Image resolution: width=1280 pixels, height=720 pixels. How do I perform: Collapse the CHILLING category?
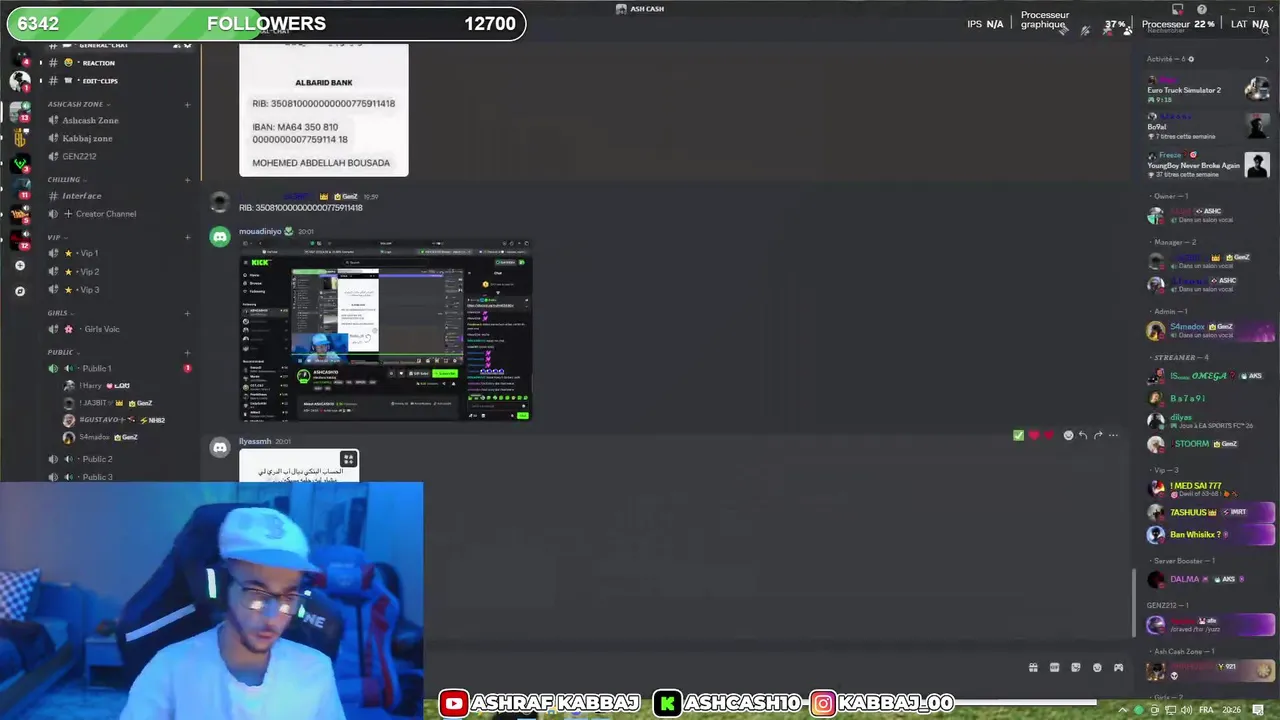tap(66, 180)
